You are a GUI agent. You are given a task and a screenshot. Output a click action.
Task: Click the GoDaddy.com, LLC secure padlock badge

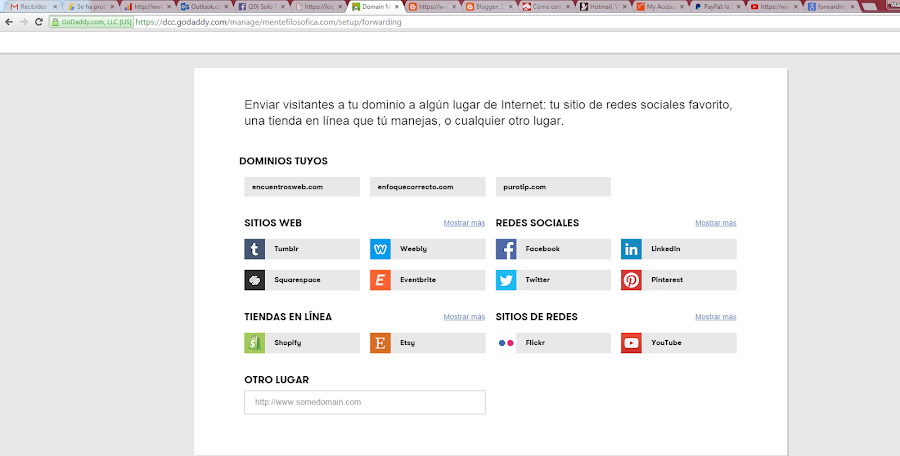(x=92, y=22)
